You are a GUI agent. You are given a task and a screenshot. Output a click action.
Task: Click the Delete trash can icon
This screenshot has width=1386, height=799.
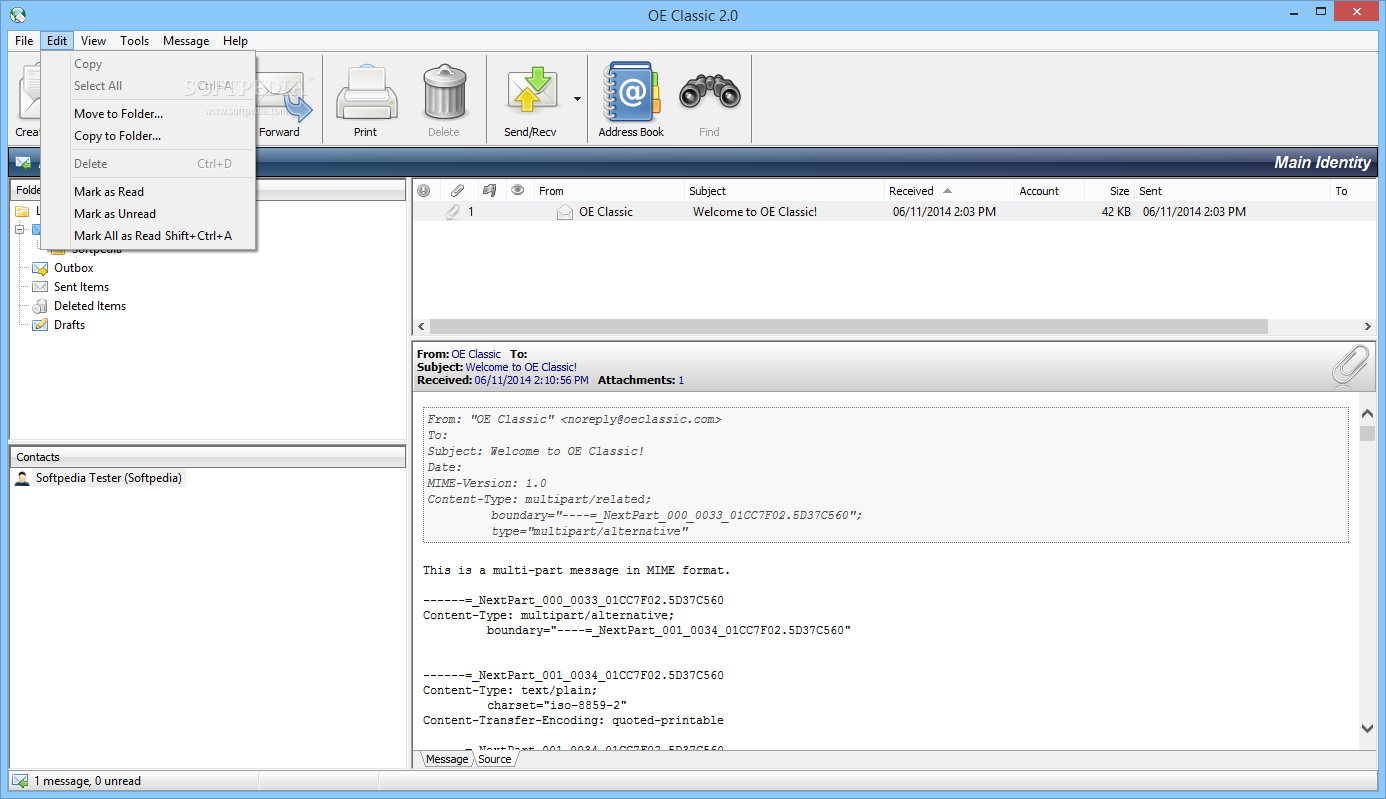(x=444, y=91)
